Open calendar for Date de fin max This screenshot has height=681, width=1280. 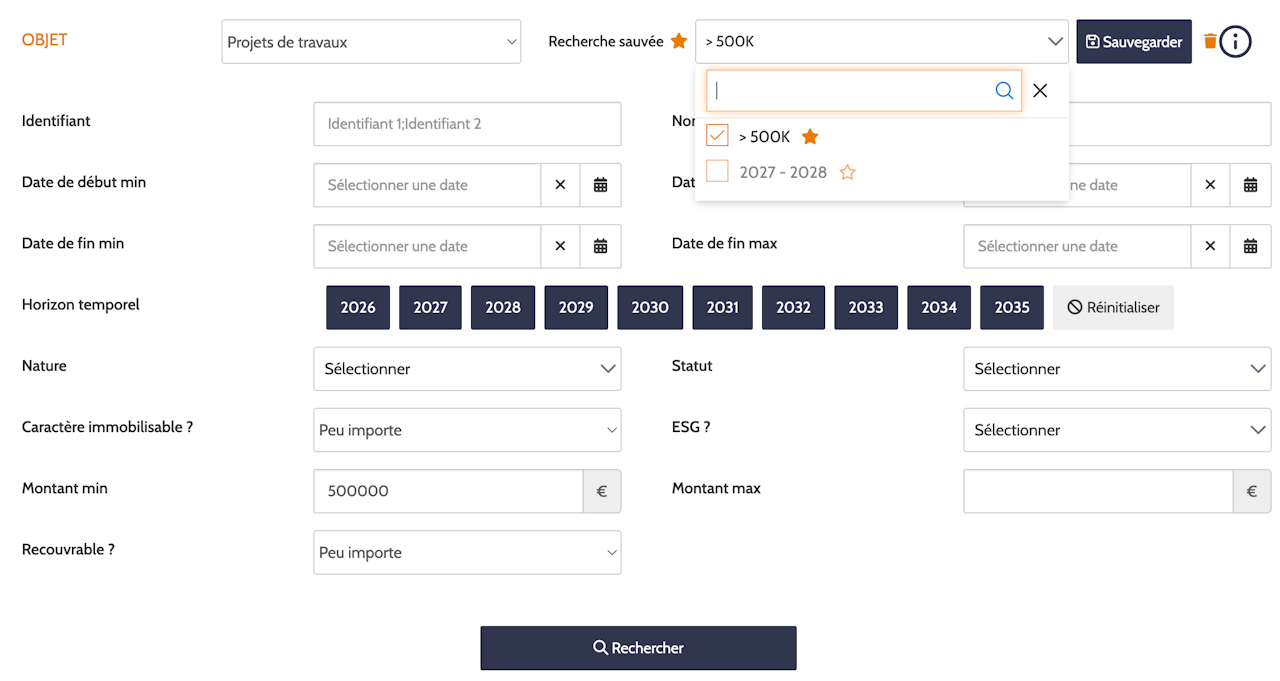[1250, 246]
